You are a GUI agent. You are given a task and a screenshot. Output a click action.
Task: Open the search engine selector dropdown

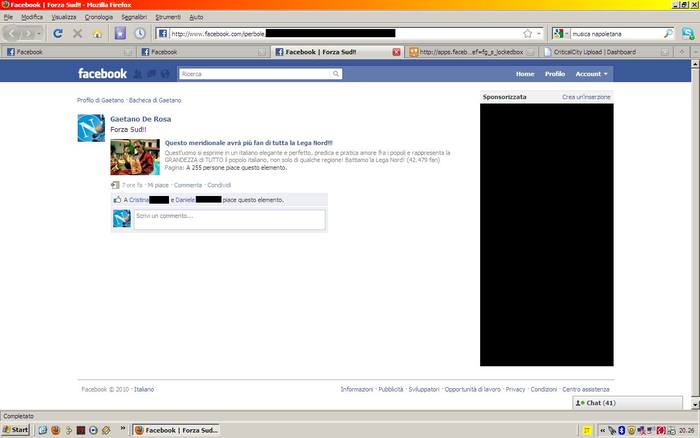pos(561,33)
